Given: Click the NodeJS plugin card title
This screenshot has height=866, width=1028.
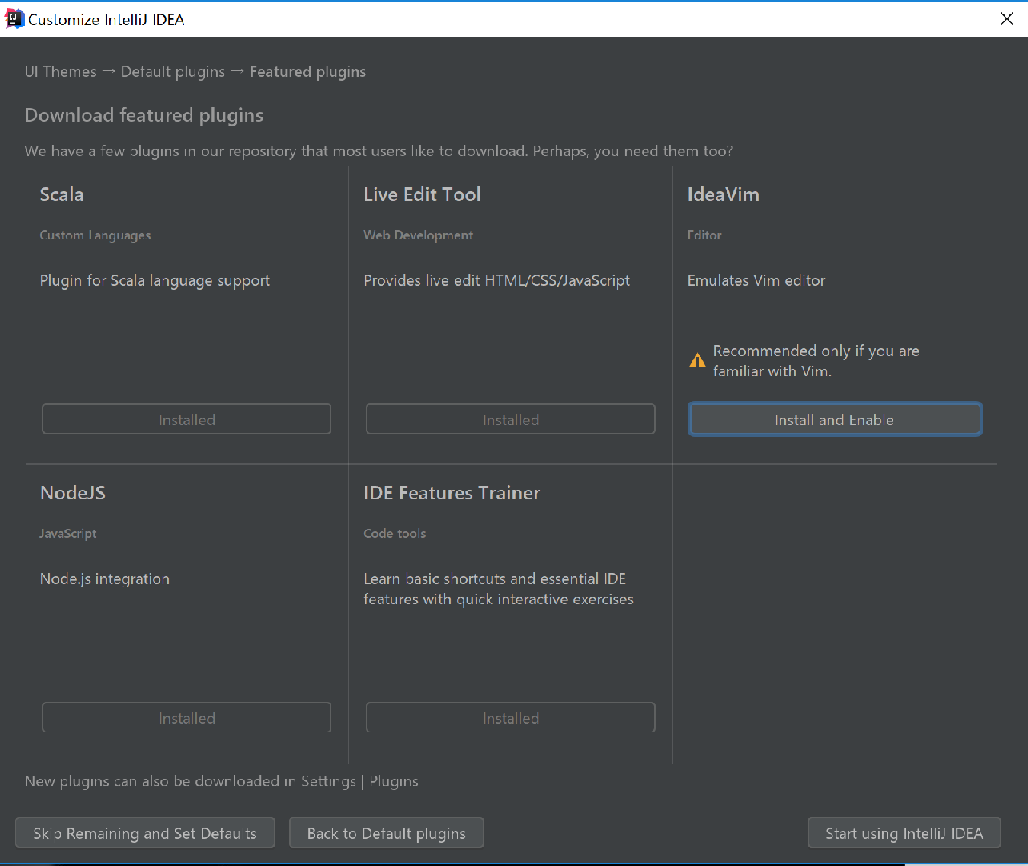Looking at the screenshot, I should (x=73, y=493).
